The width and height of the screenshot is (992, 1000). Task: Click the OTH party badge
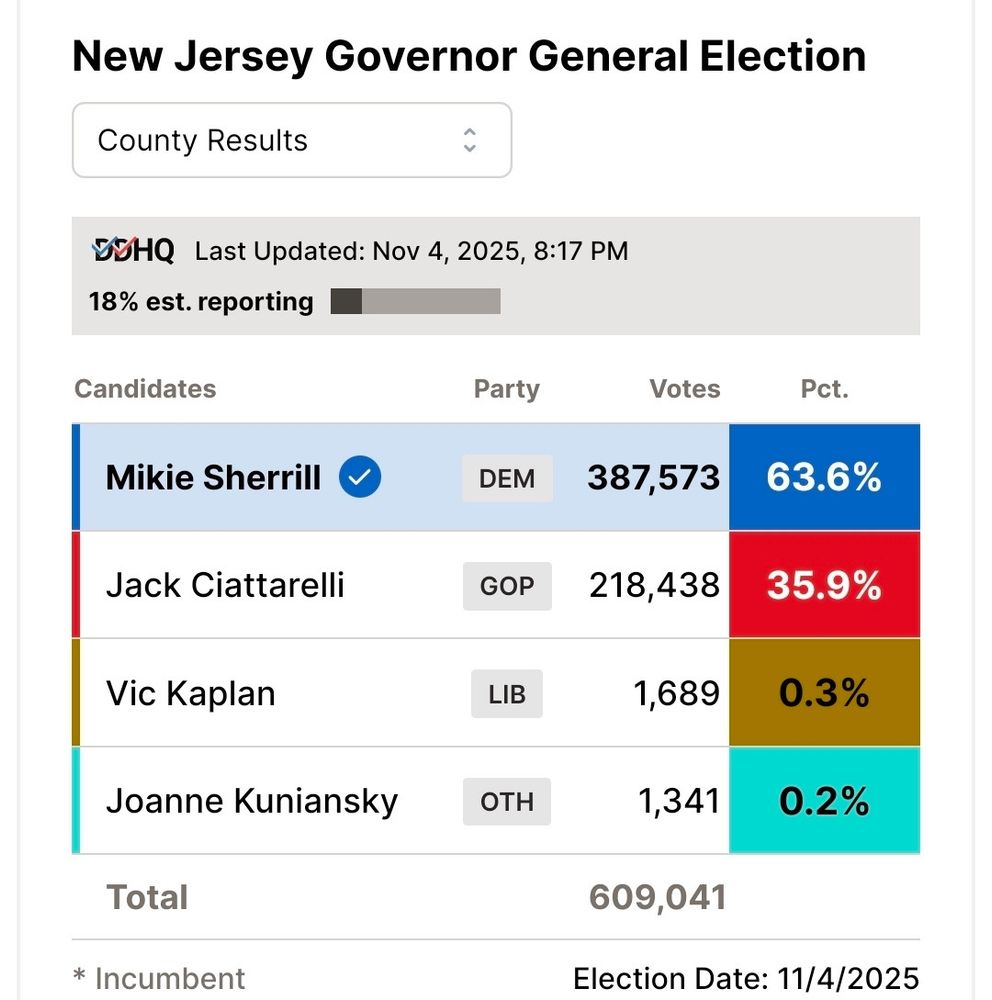(x=507, y=801)
